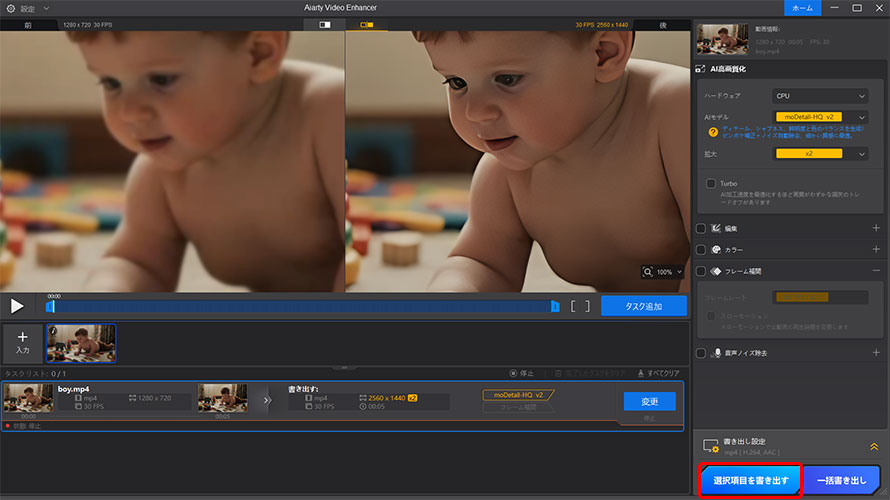Click the ホーム tab in title bar
Image resolution: width=890 pixels, height=500 pixels.
pos(802,8)
